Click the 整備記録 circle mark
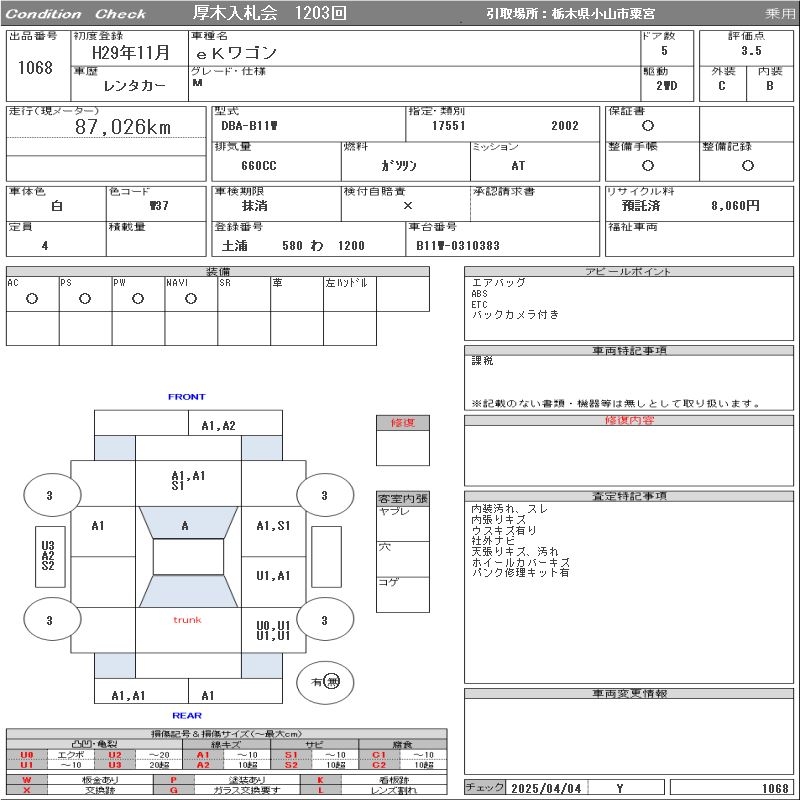 748,165
